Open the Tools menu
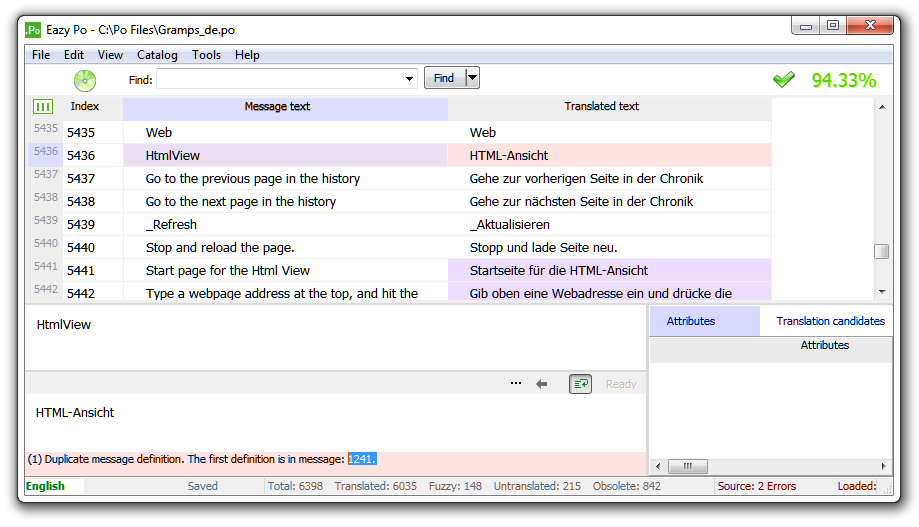The height and width of the screenshot is (527, 919). pyautogui.click(x=206, y=55)
